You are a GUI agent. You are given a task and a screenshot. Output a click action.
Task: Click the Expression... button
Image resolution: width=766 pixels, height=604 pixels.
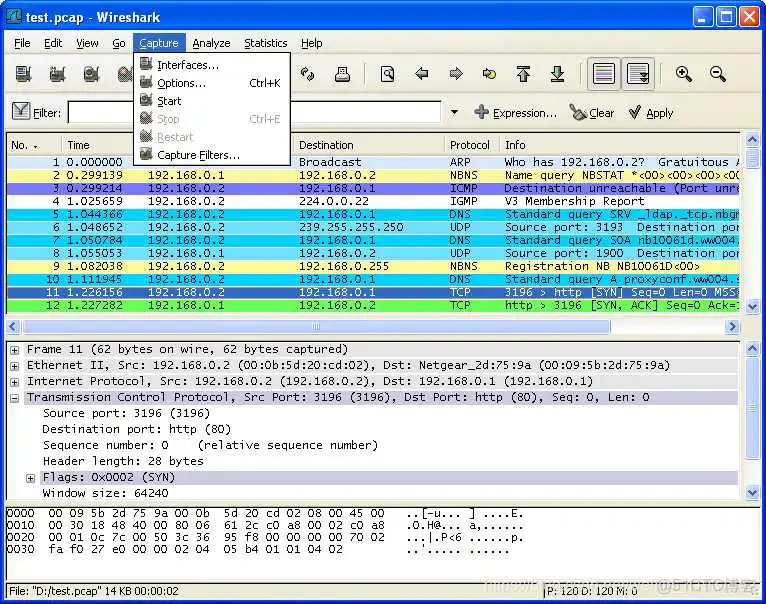(515, 113)
